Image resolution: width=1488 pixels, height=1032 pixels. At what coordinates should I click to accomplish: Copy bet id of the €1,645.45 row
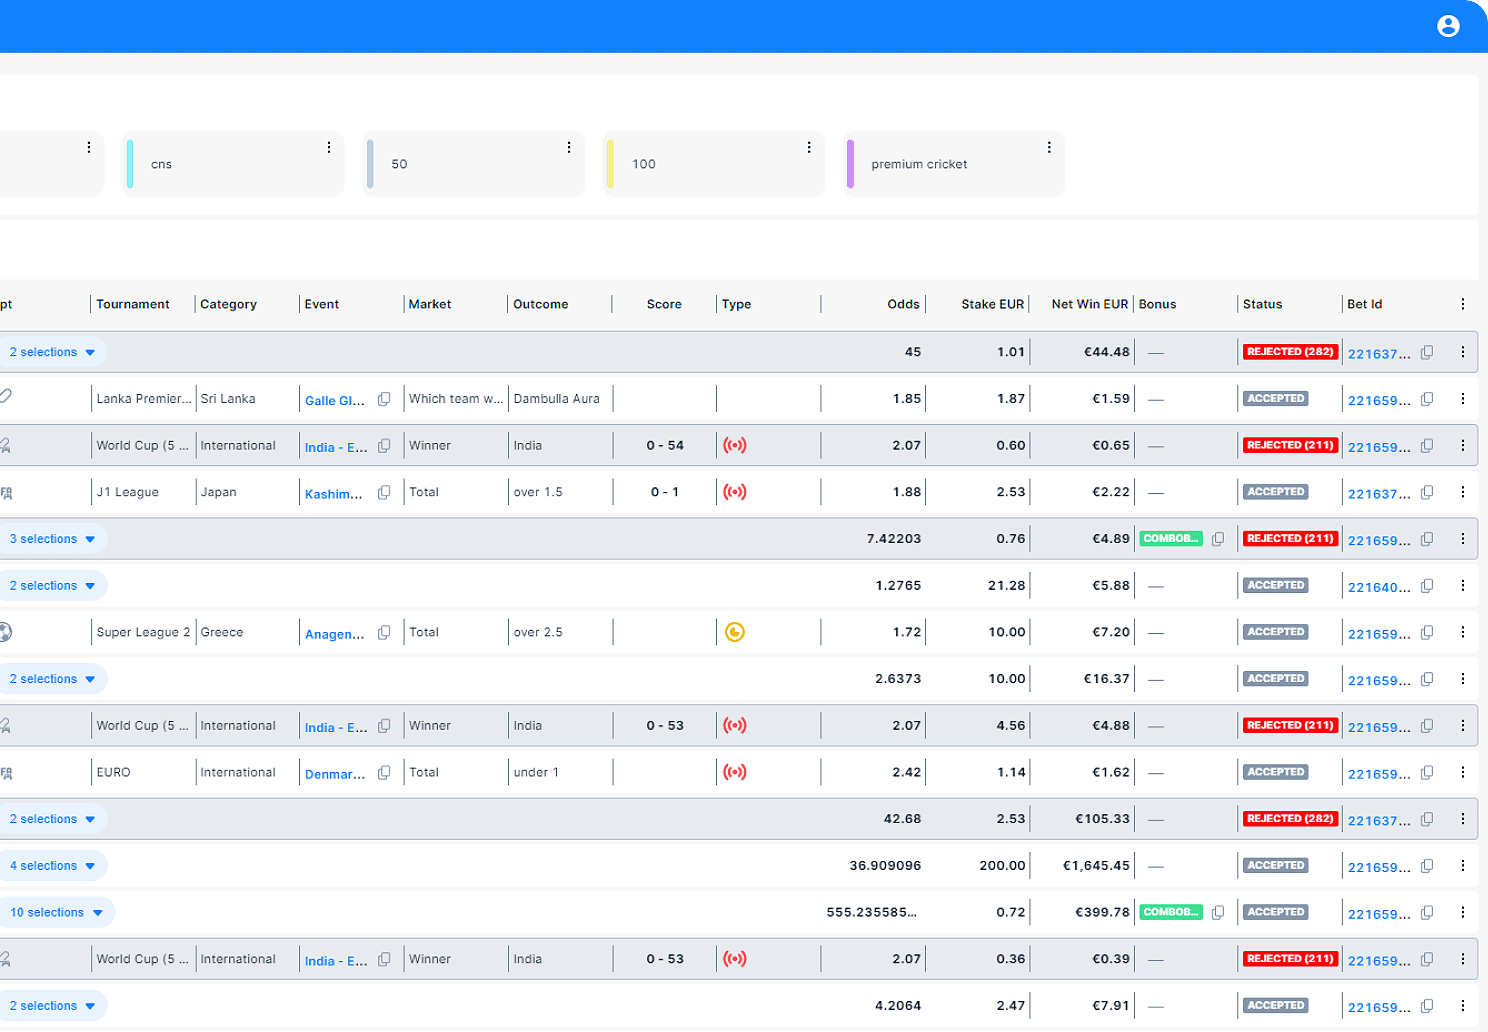1427,866
